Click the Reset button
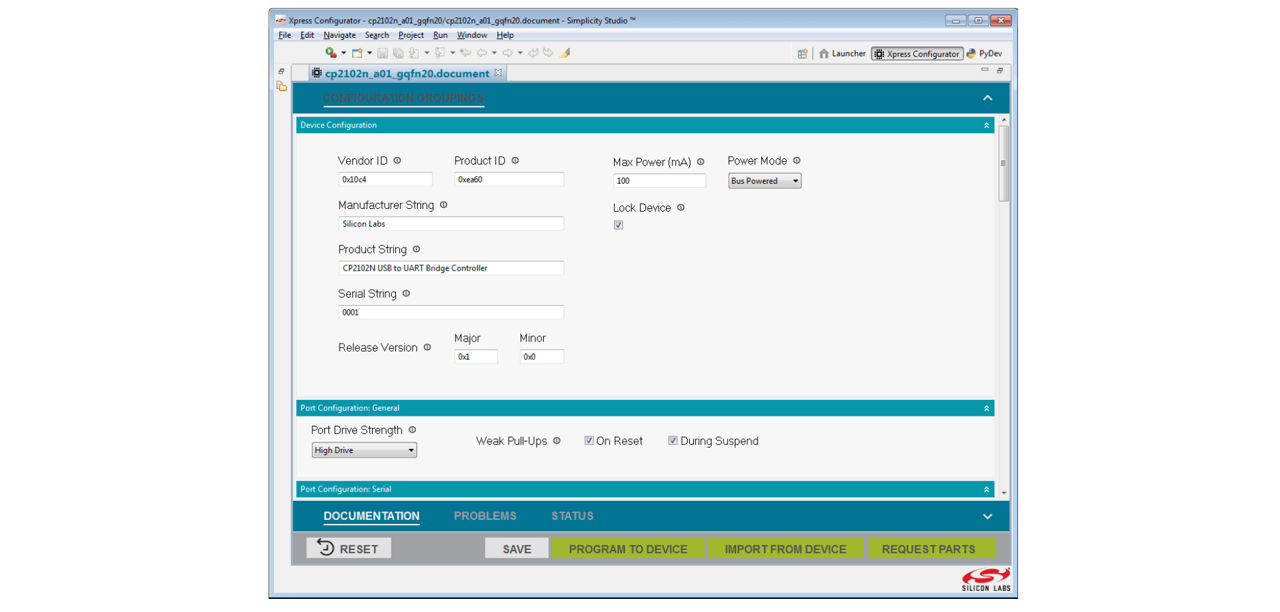This screenshot has width=1280, height=612. click(348, 548)
